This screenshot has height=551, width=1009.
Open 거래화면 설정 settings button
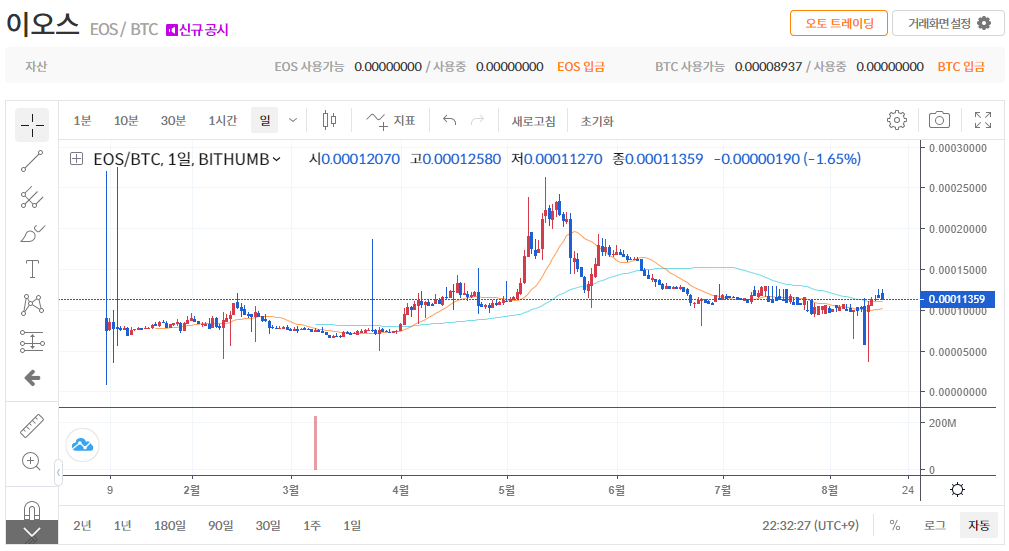(948, 23)
